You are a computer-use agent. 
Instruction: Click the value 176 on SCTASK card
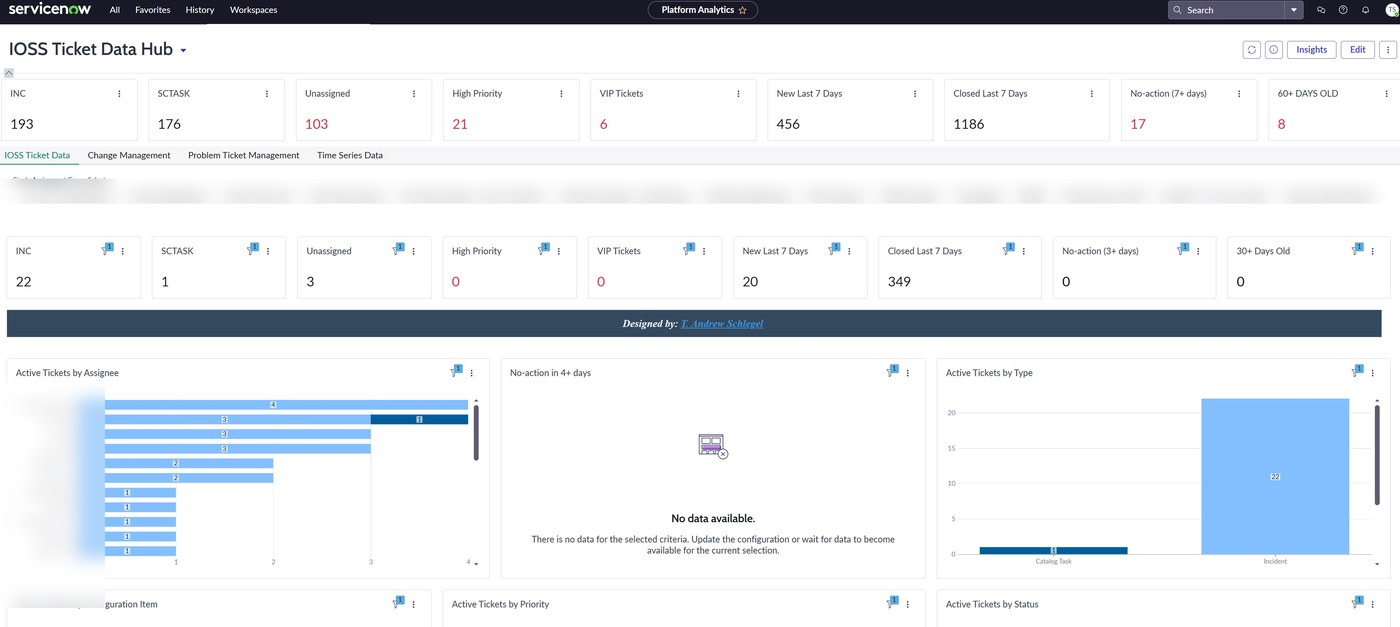point(169,124)
